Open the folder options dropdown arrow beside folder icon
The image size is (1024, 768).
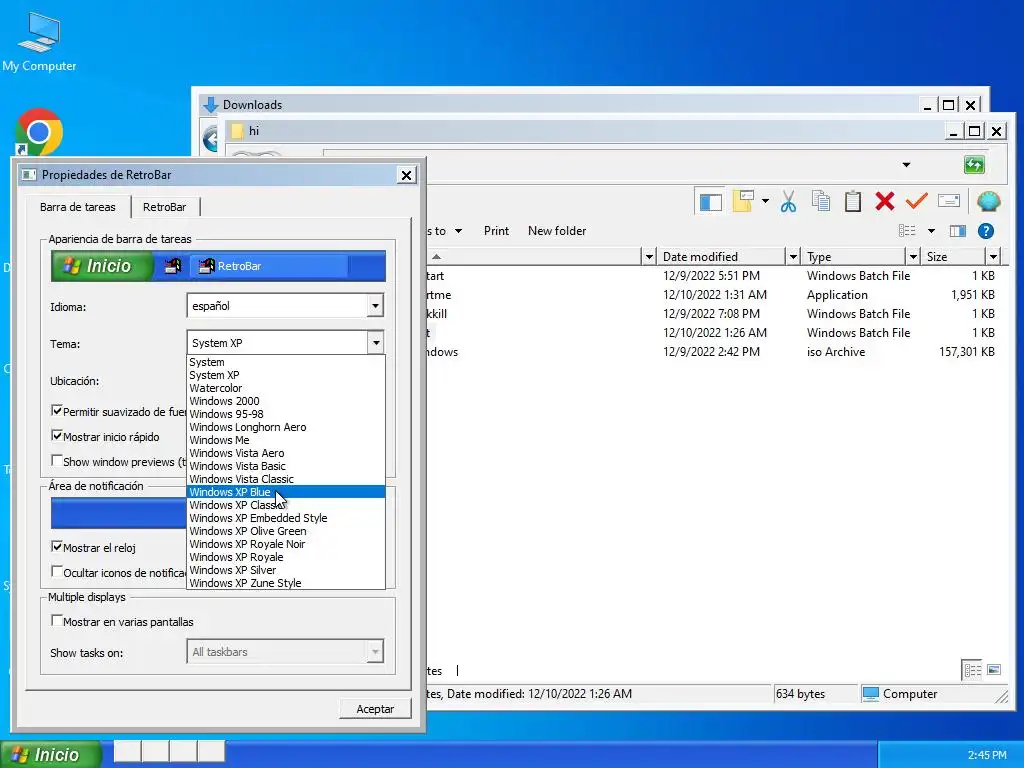click(x=765, y=201)
